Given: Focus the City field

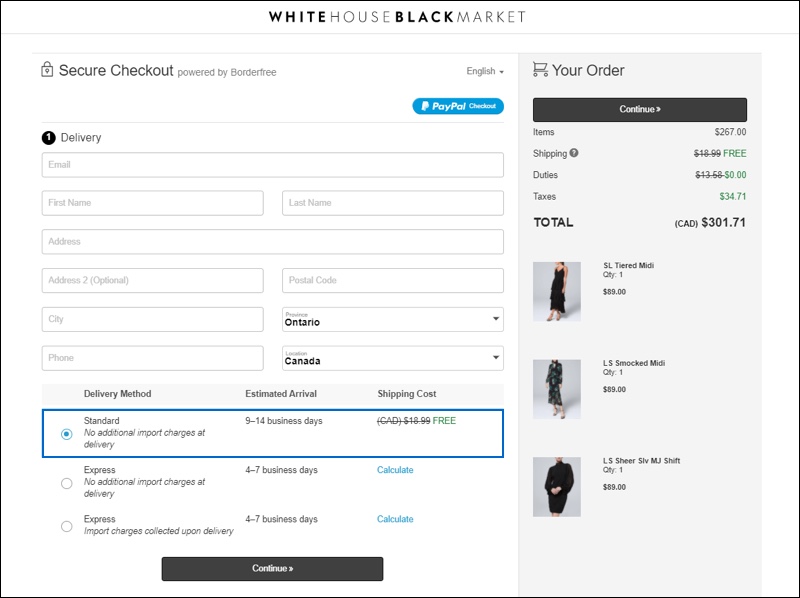Looking at the screenshot, I should coord(153,319).
